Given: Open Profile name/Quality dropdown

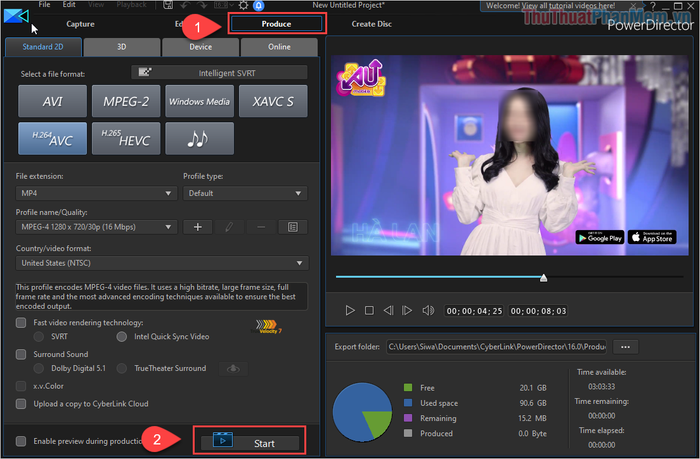Looking at the screenshot, I should click(x=96, y=227).
